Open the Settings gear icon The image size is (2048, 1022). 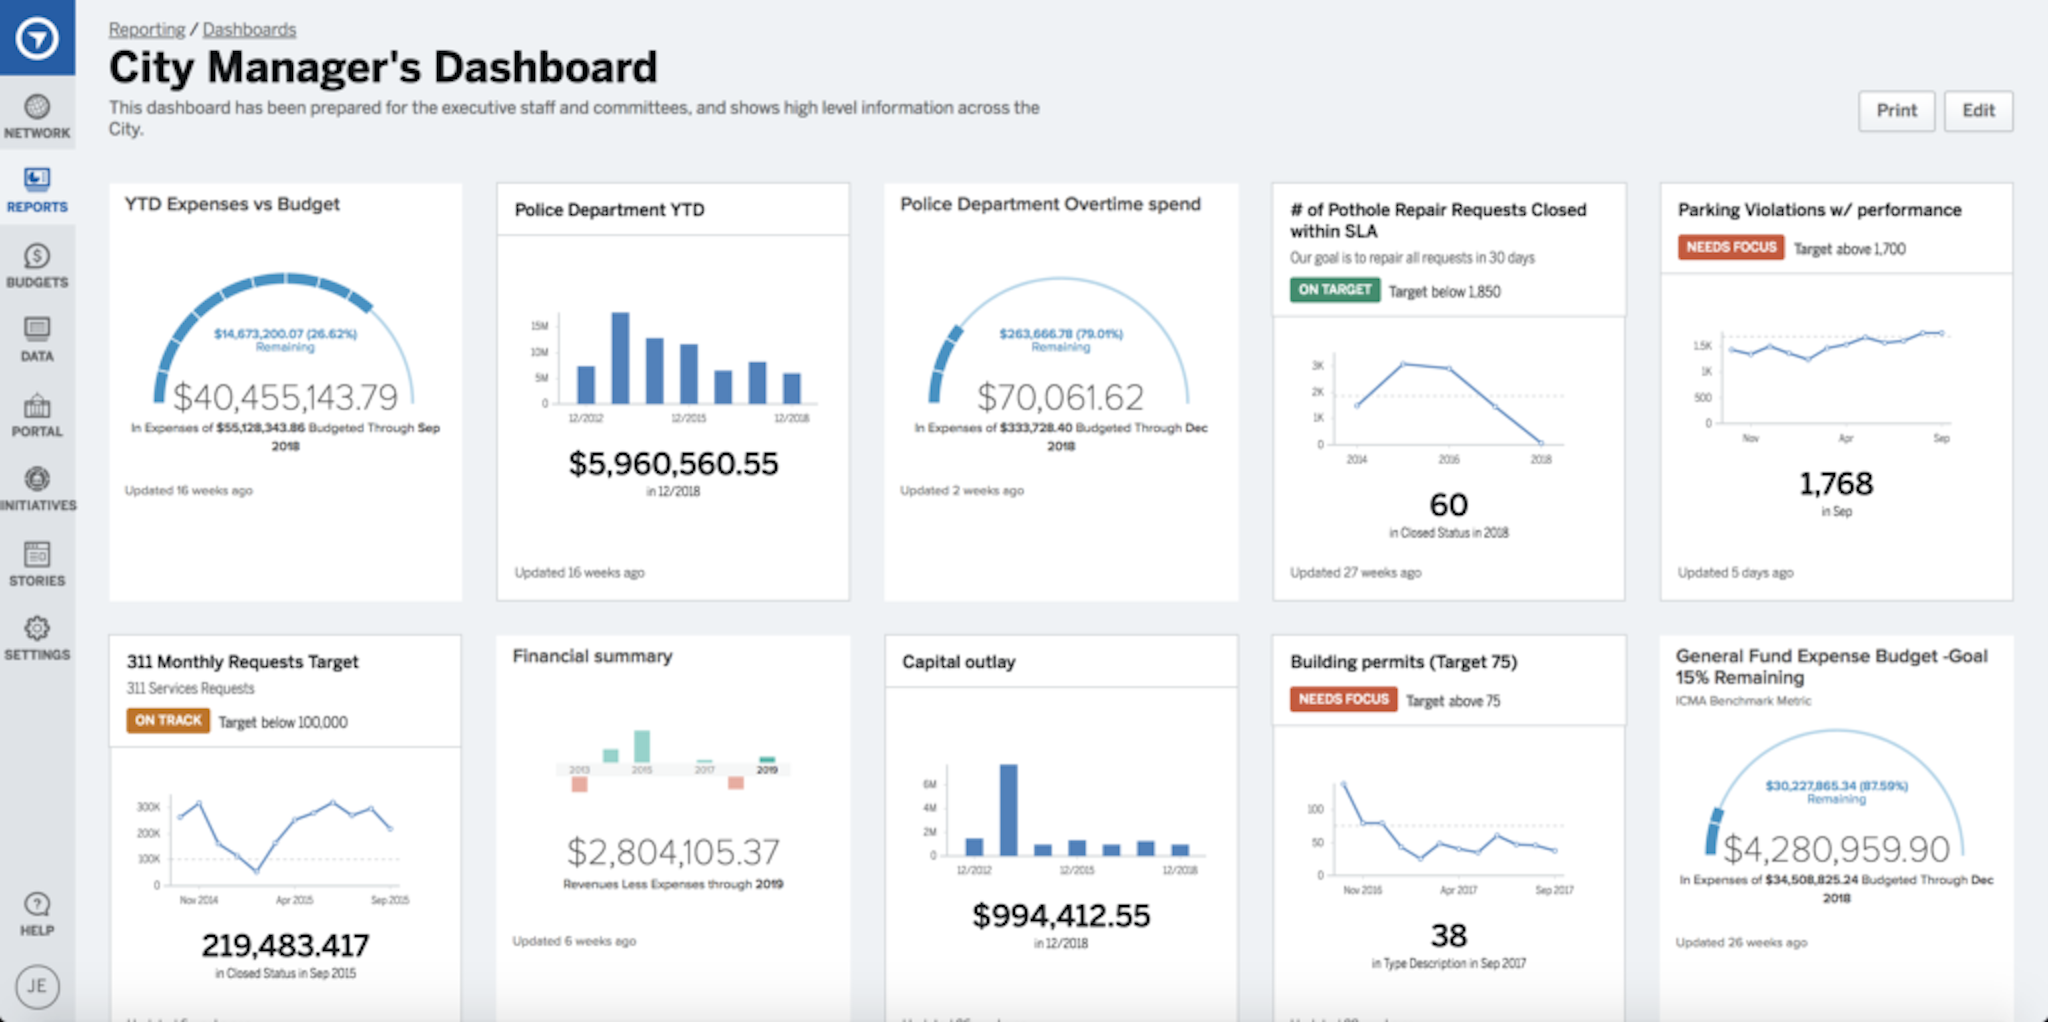37,629
